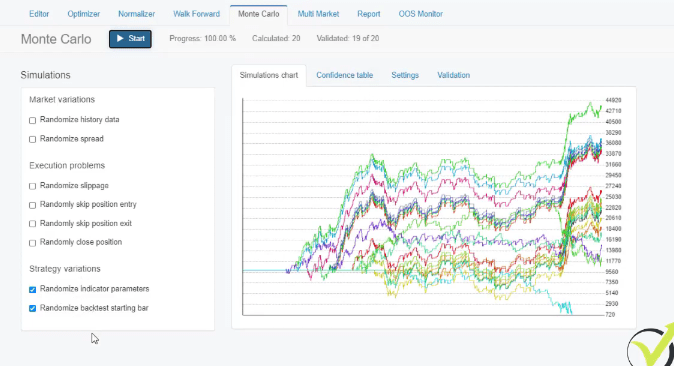Screen dimensions: 674x366
Task: Enable Randomize spread checkbox
Action: 33,139
